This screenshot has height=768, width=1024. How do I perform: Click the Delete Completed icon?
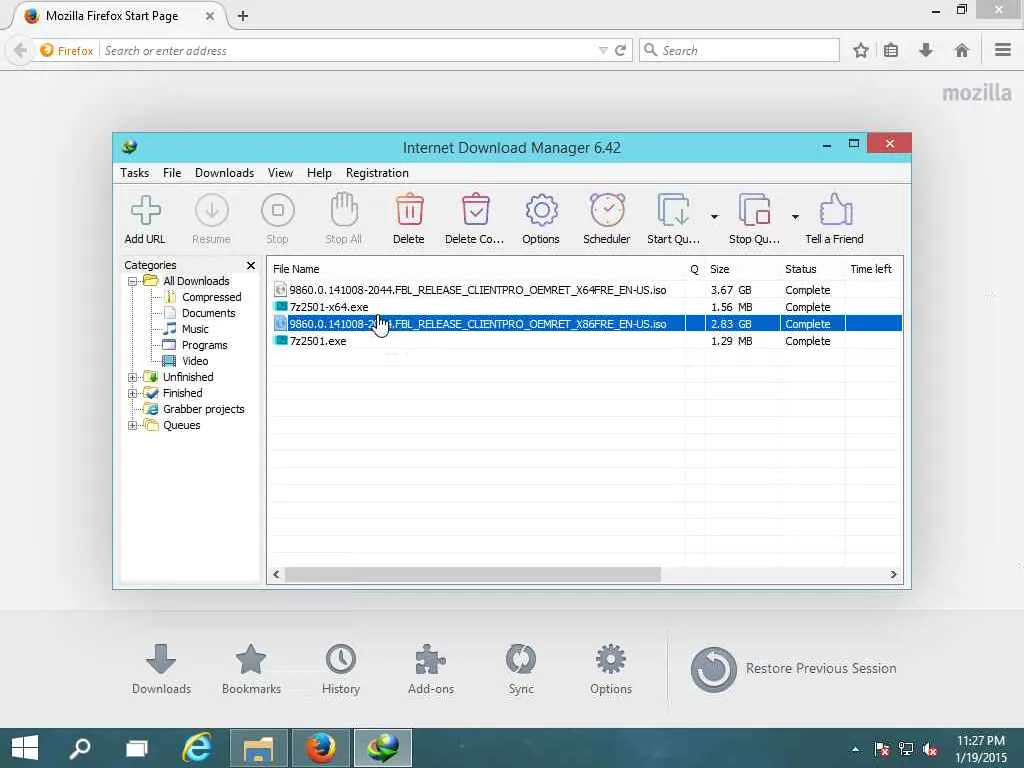(475, 210)
